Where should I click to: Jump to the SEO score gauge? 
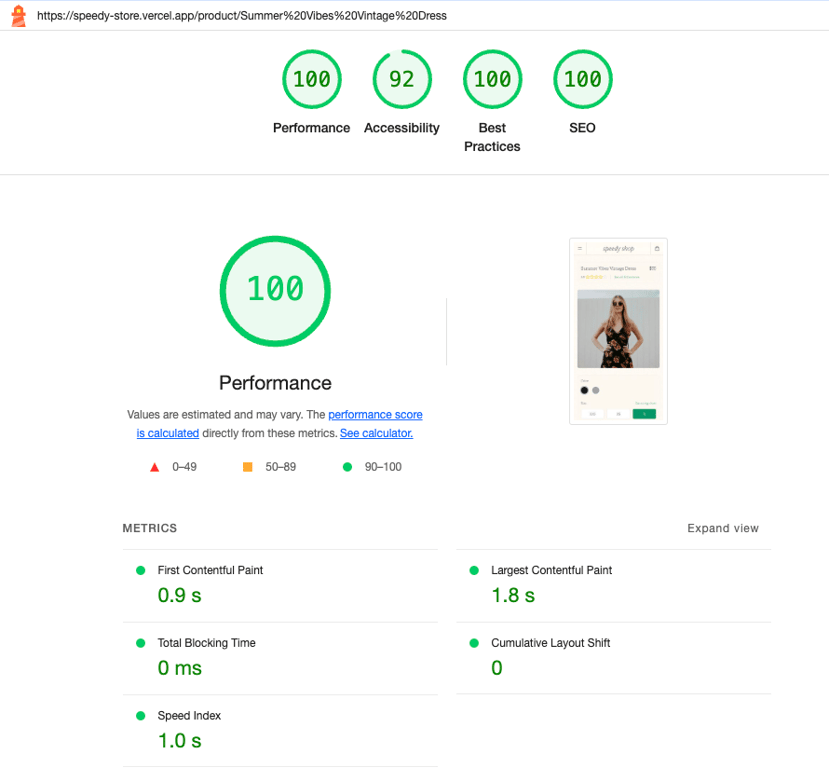point(583,79)
